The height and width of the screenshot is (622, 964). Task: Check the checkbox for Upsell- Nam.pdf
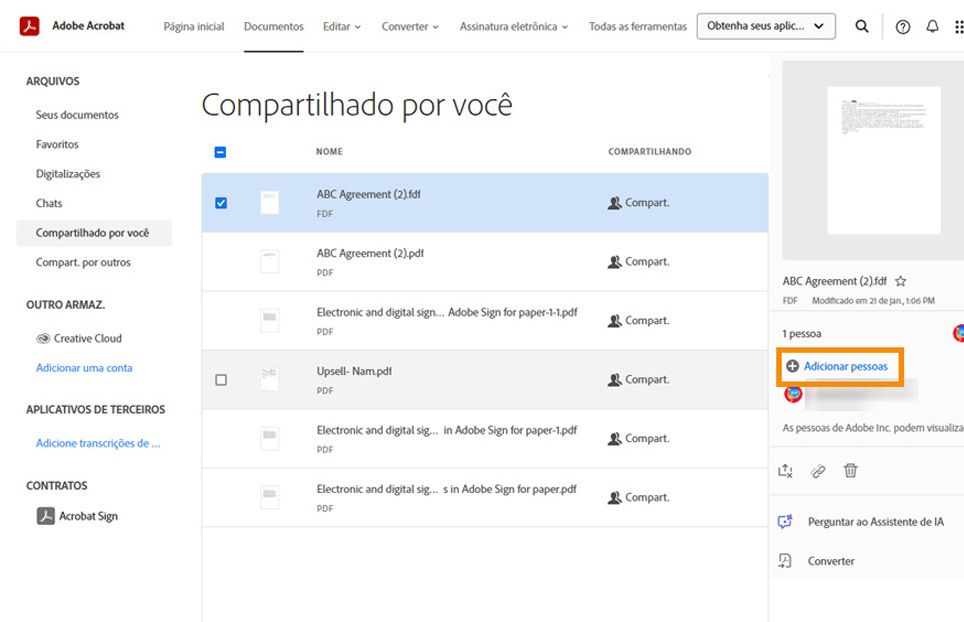(222, 380)
